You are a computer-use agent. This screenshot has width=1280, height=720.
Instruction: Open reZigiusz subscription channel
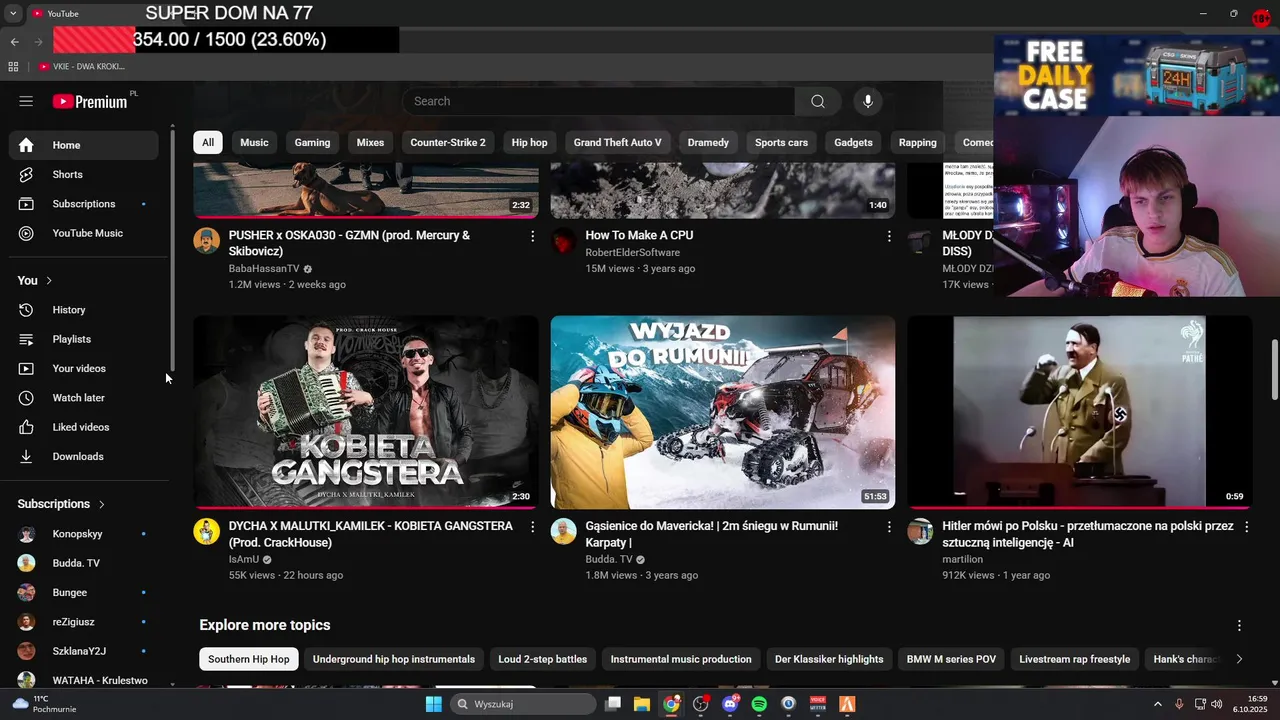coord(84,622)
